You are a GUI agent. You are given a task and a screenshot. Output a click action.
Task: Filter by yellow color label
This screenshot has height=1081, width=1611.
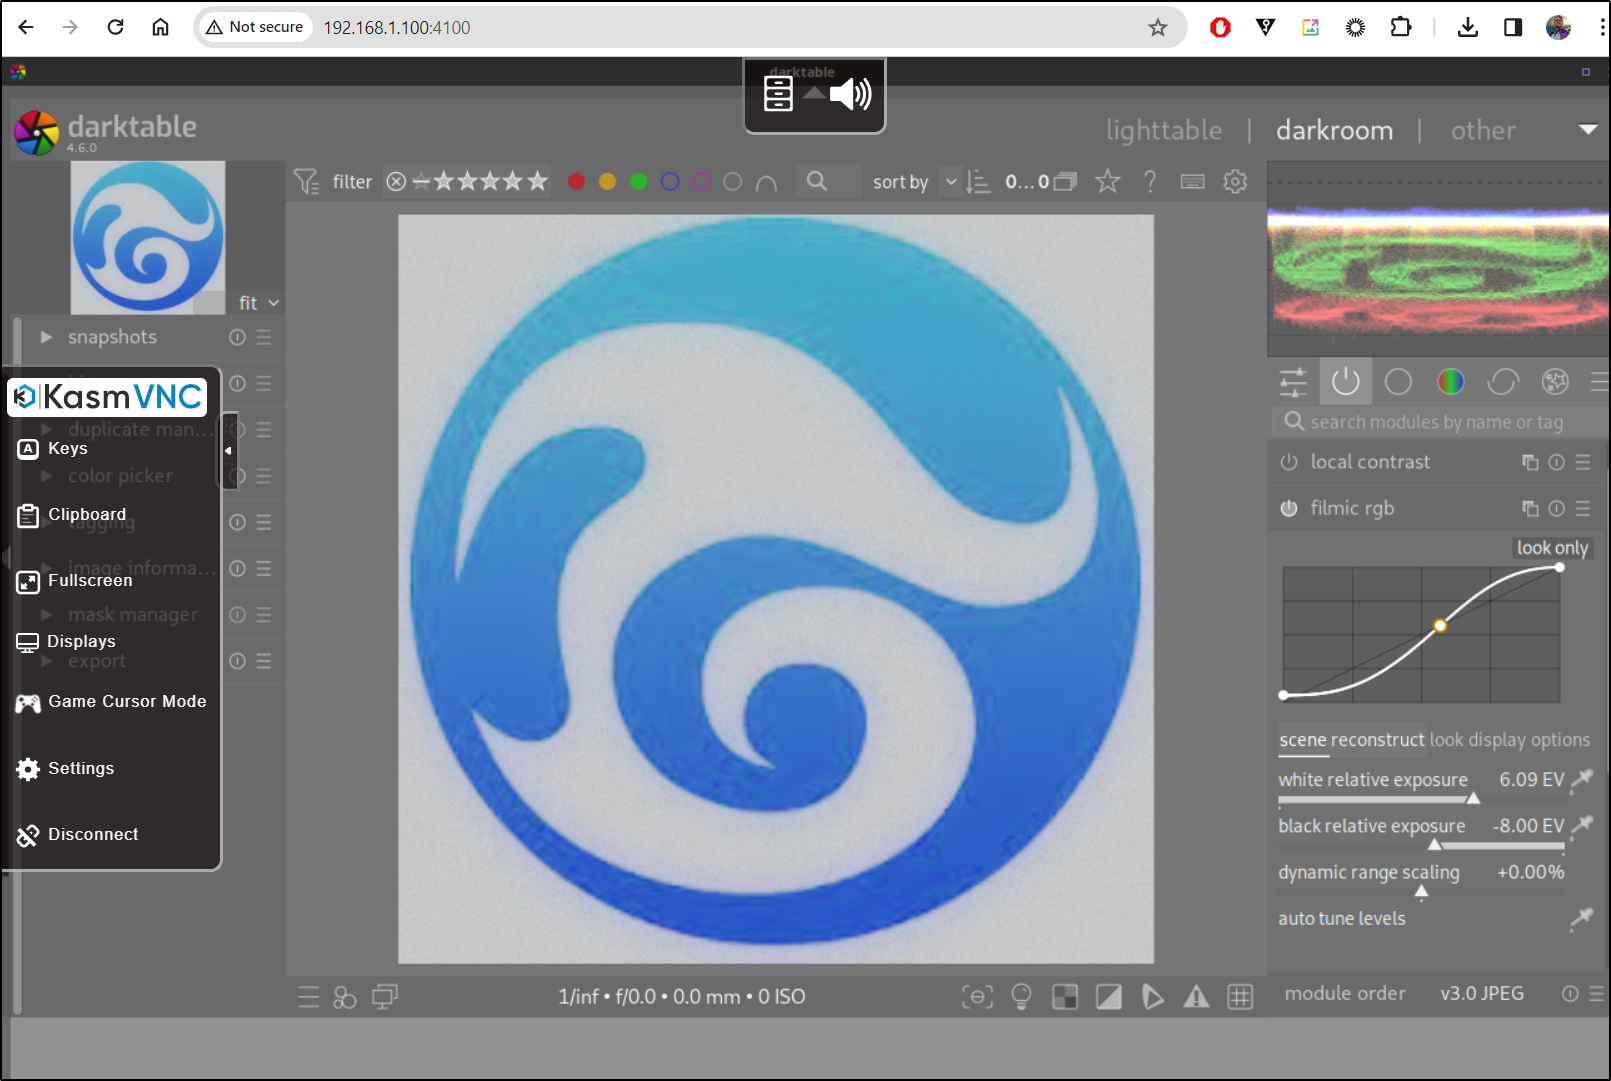(x=607, y=181)
